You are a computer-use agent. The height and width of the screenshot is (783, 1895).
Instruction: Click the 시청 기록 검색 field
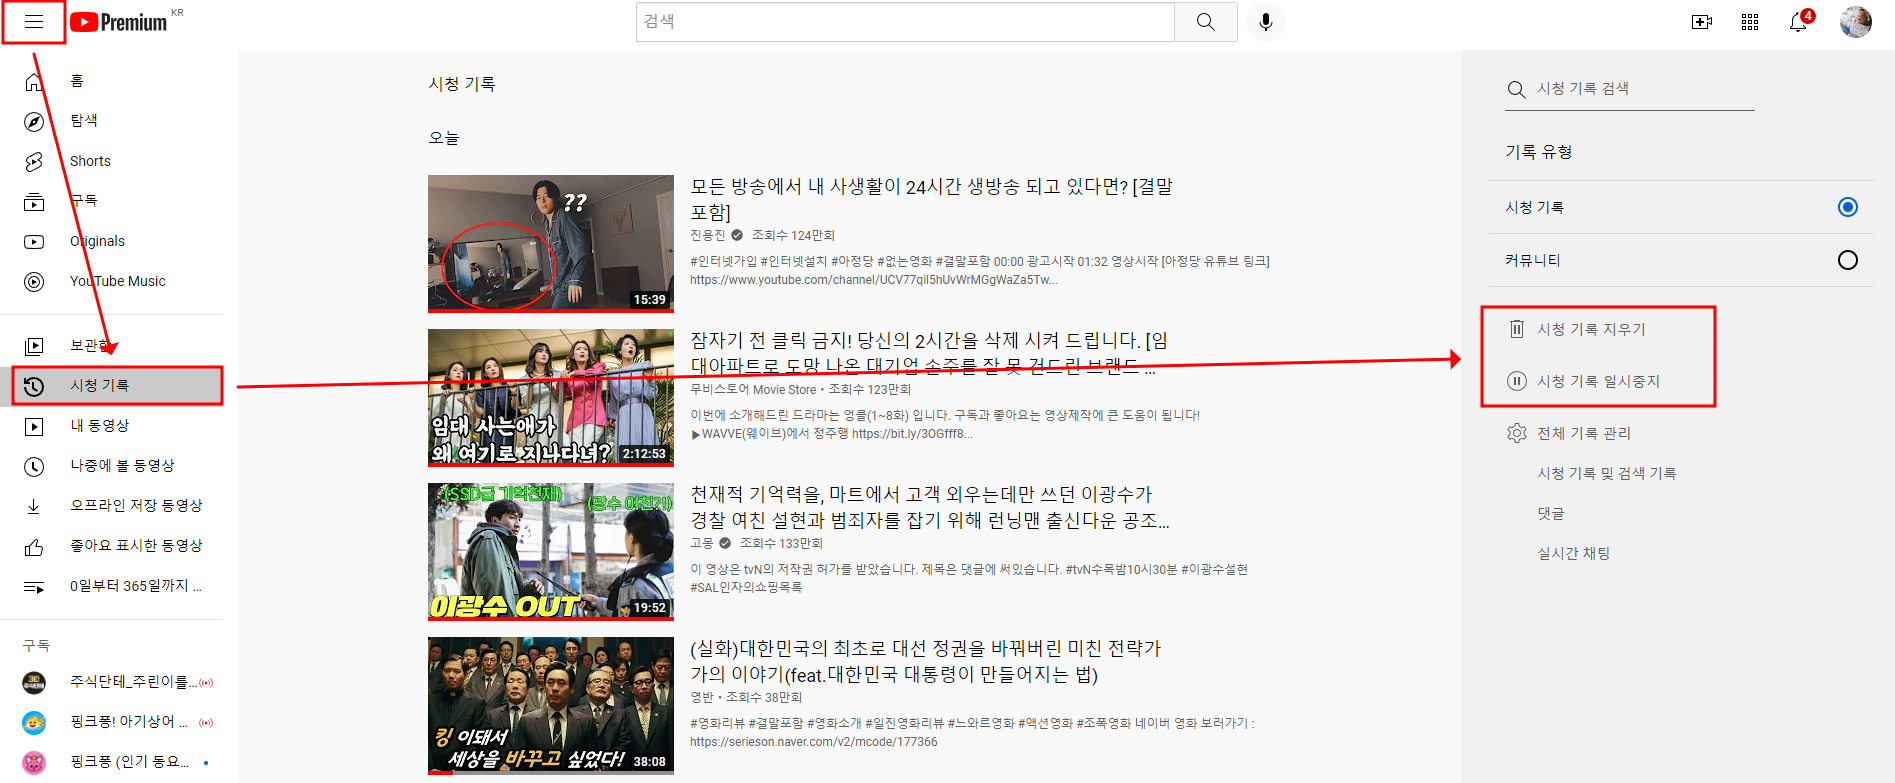pyautogui.click(x=1645, y=89)
